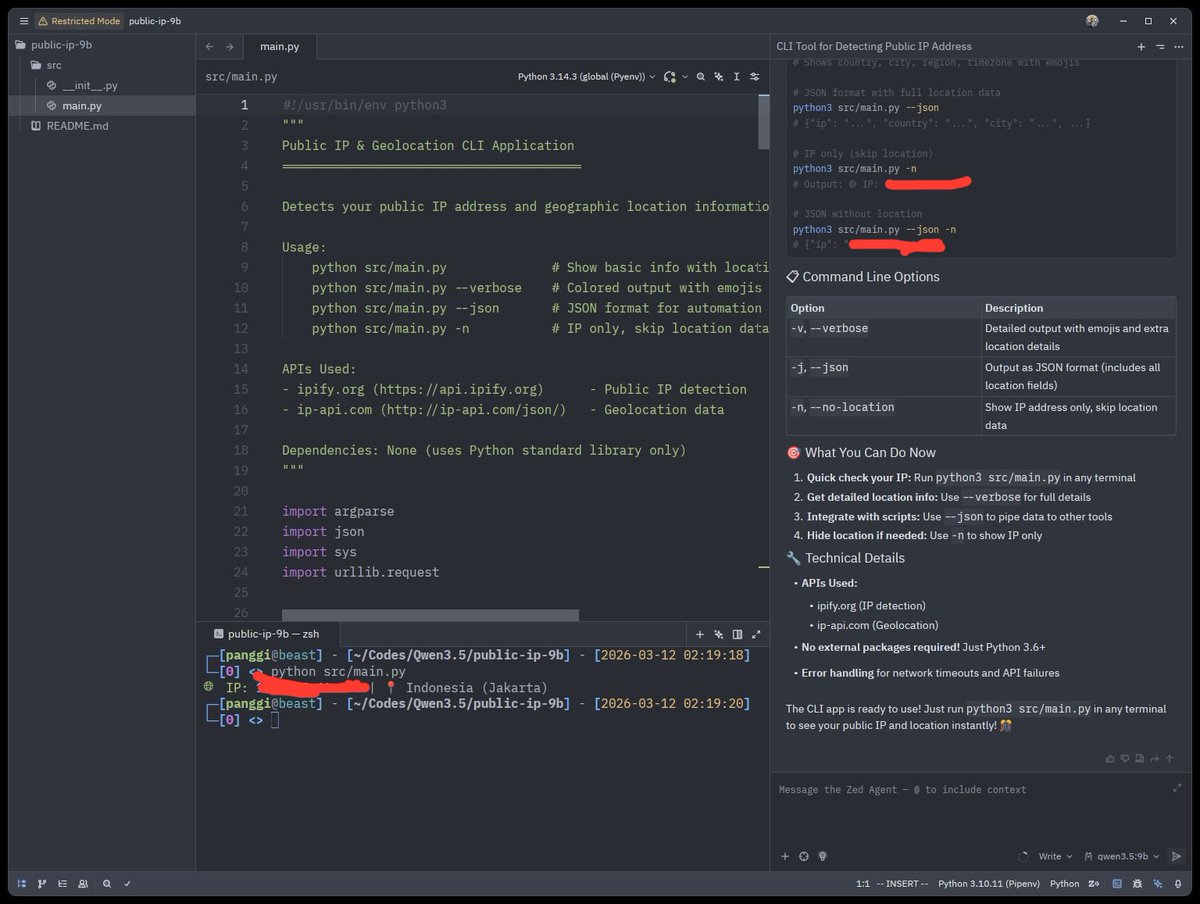Image resolution: width=1200 pixels, height=904 pixels.
Task: Add context with plus in message box
Action: coord(785,856)
